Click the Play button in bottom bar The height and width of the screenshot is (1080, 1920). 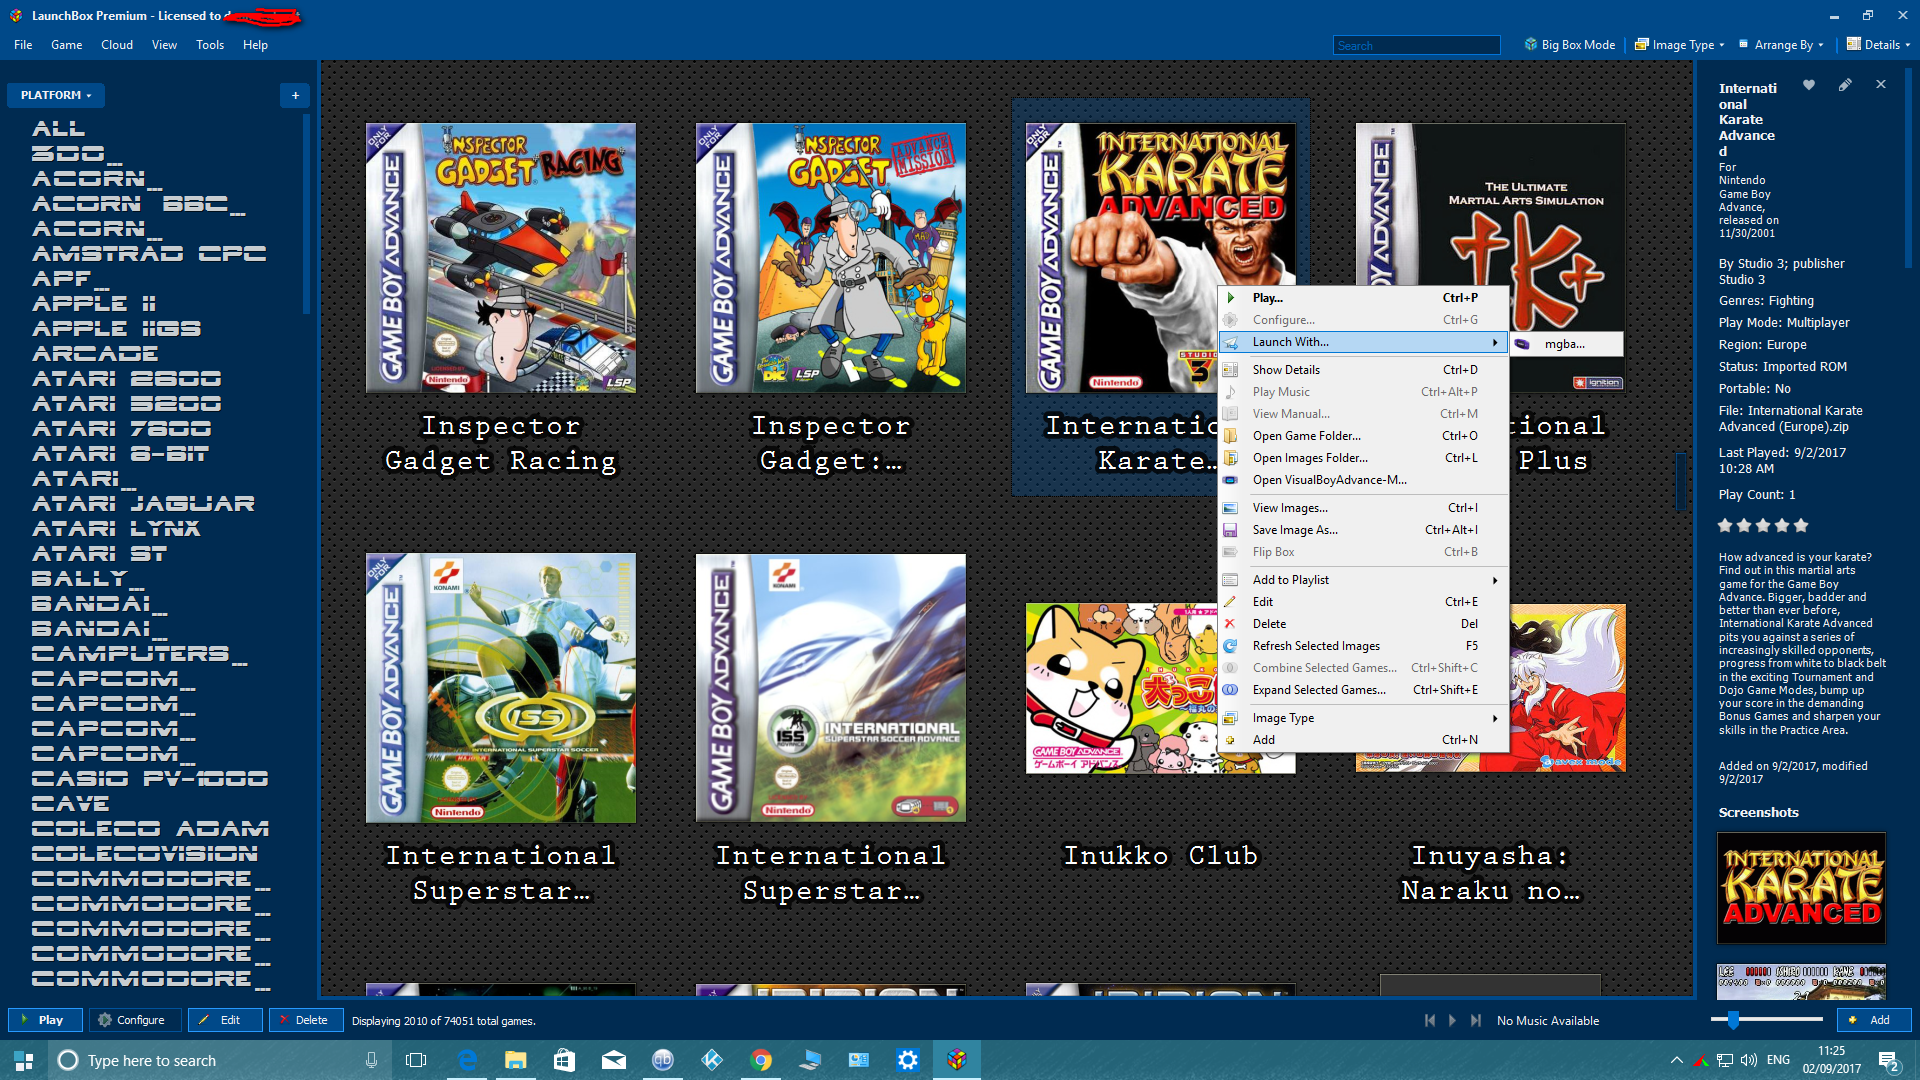(45, 1020)
